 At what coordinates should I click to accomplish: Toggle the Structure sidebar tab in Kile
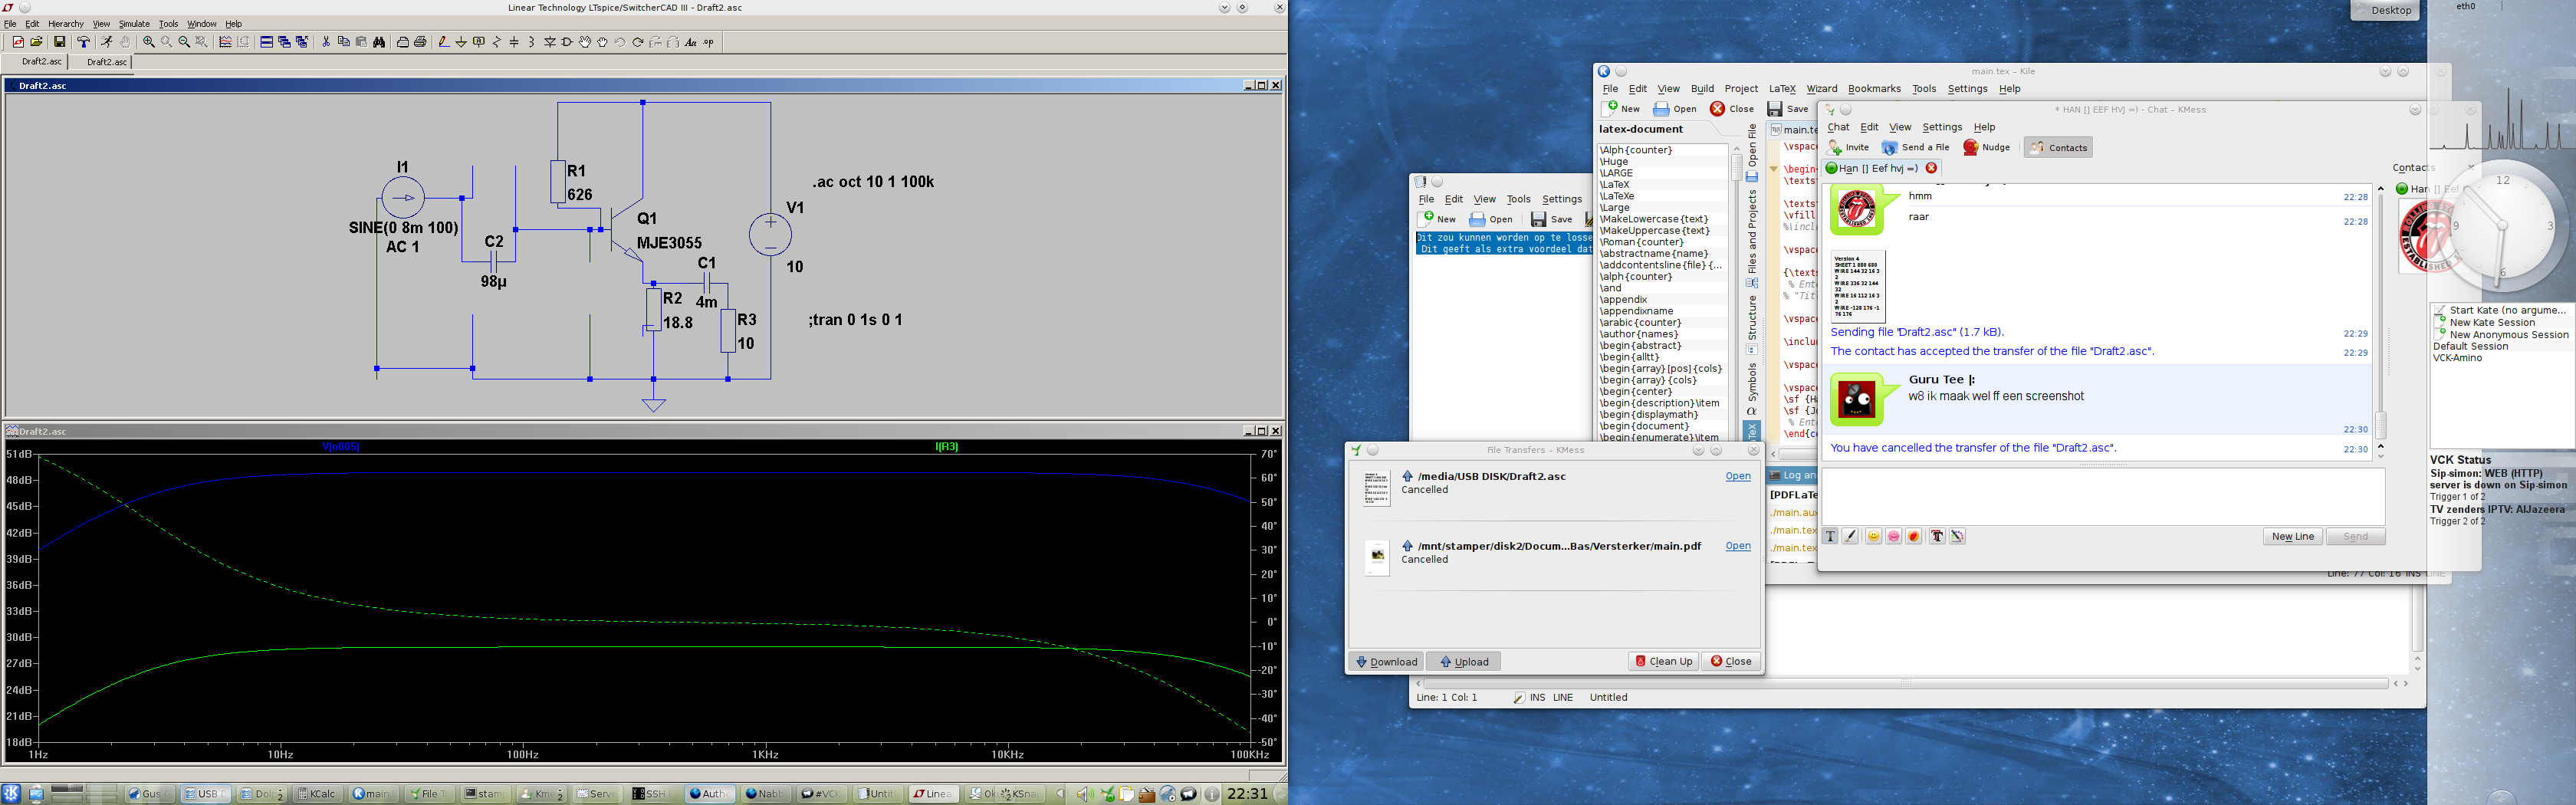[x=1752, y=318]
